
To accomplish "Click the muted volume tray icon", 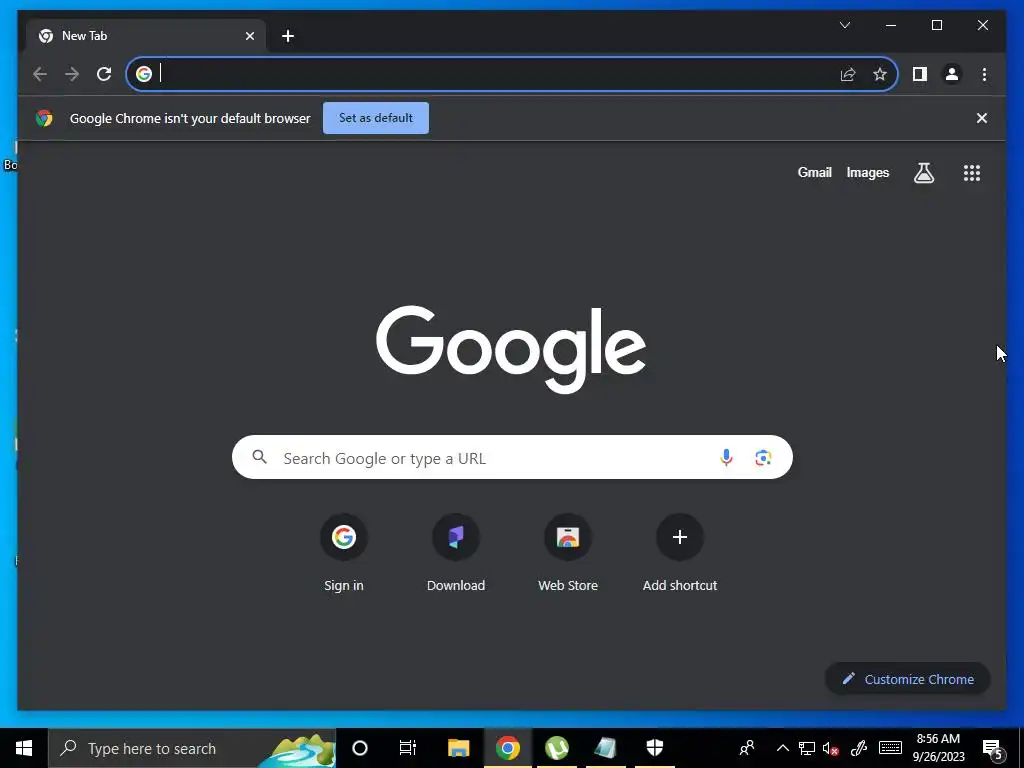I will tap(831, 748).
